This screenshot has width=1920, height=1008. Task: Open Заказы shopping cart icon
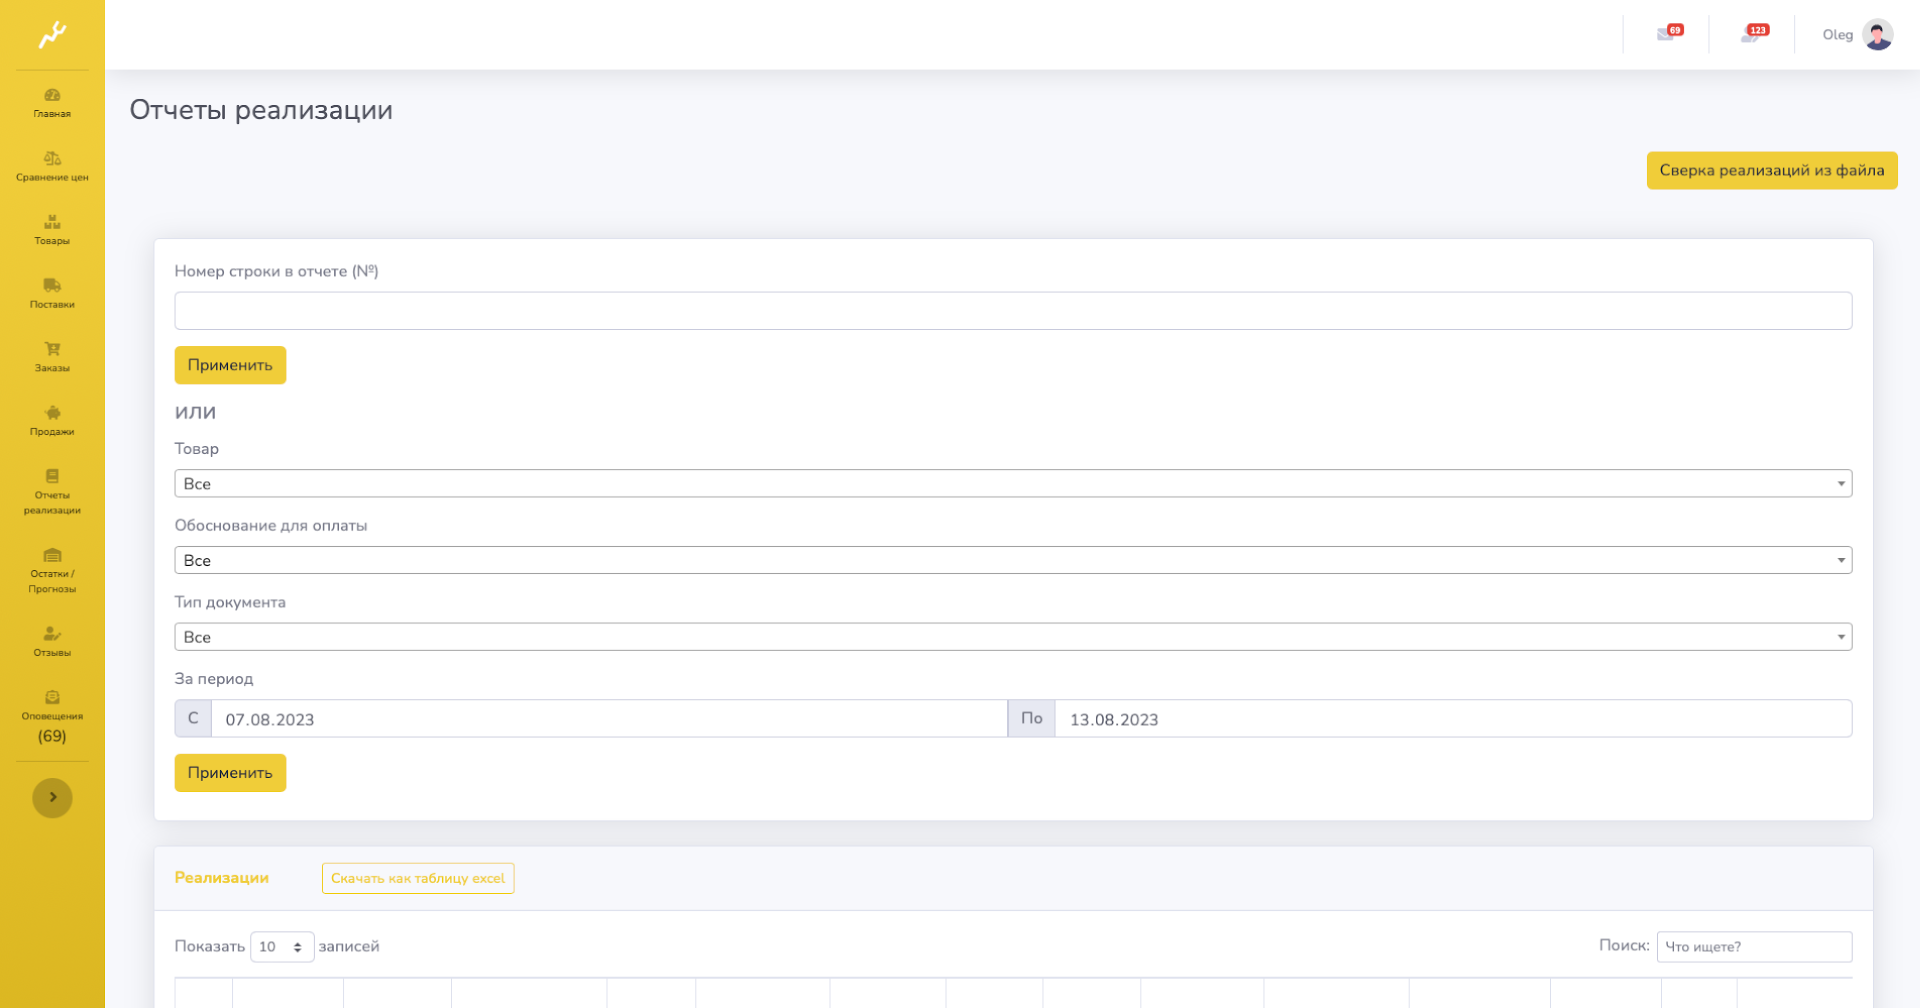[x=52, y=349]
